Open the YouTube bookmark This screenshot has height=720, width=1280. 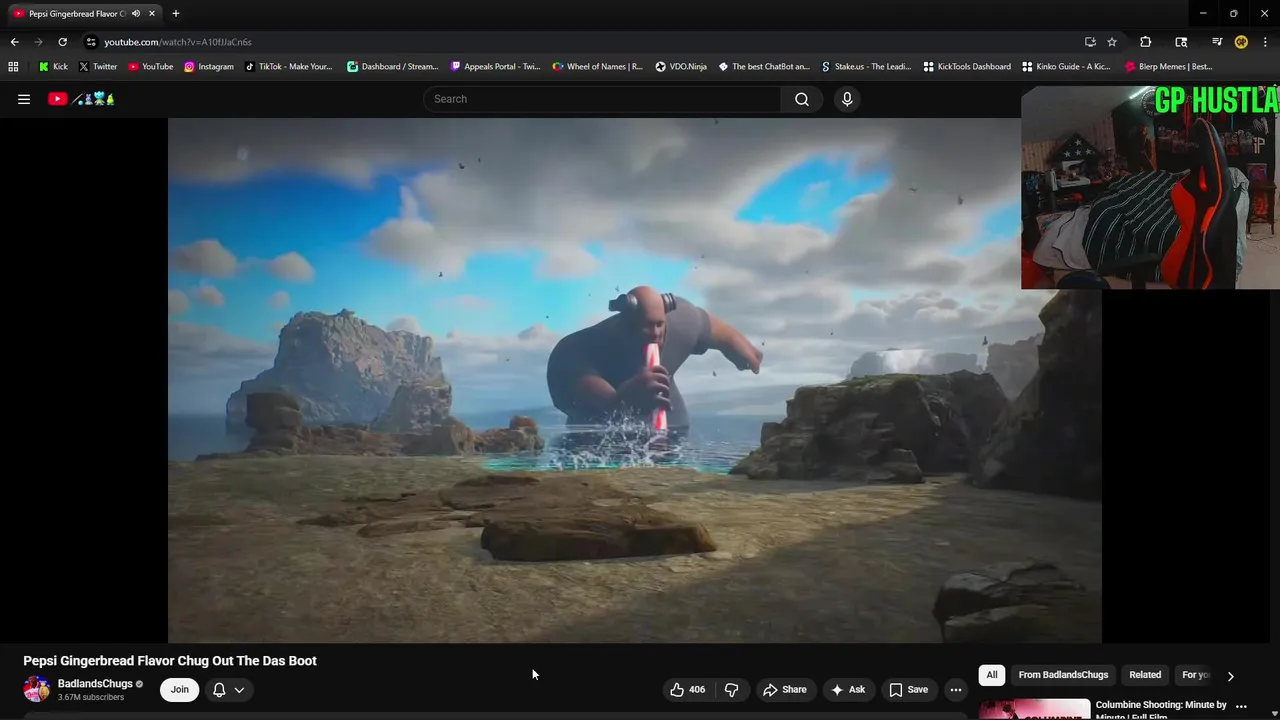[x=151, y=67]
